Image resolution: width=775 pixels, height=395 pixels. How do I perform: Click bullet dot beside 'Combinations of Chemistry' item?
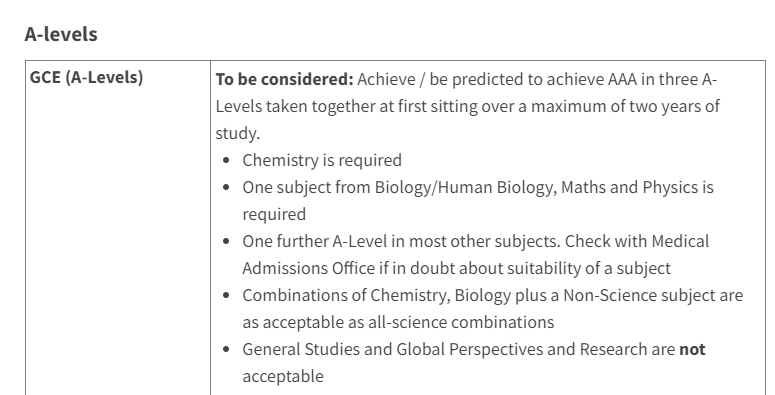(226, 295)
